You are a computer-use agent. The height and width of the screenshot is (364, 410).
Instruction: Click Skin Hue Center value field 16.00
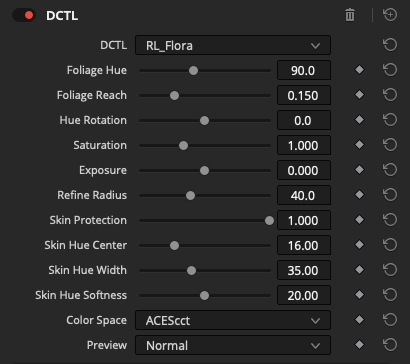(x=304, y=245)
